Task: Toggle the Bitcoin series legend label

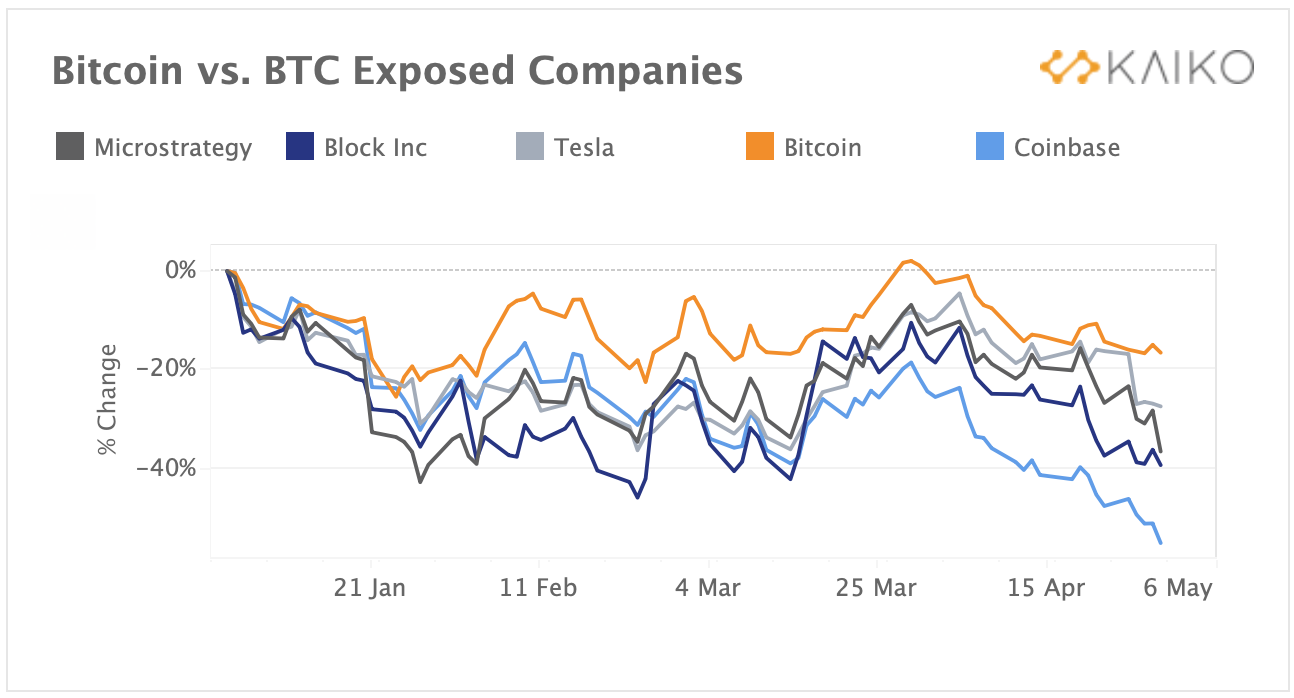Action: (822, 148)
